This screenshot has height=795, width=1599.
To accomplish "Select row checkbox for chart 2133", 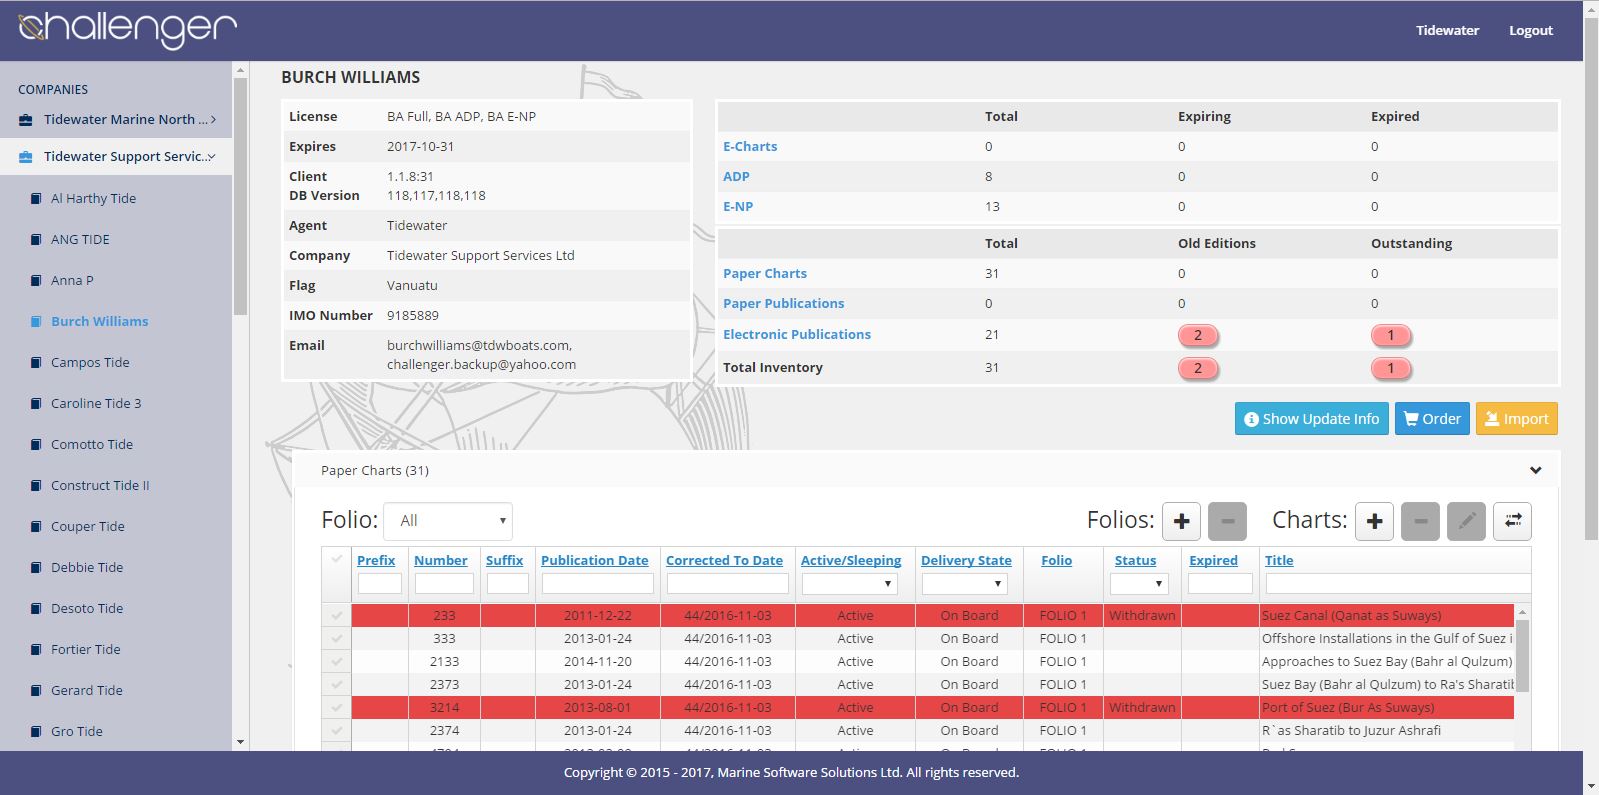I will pos(337,662).
